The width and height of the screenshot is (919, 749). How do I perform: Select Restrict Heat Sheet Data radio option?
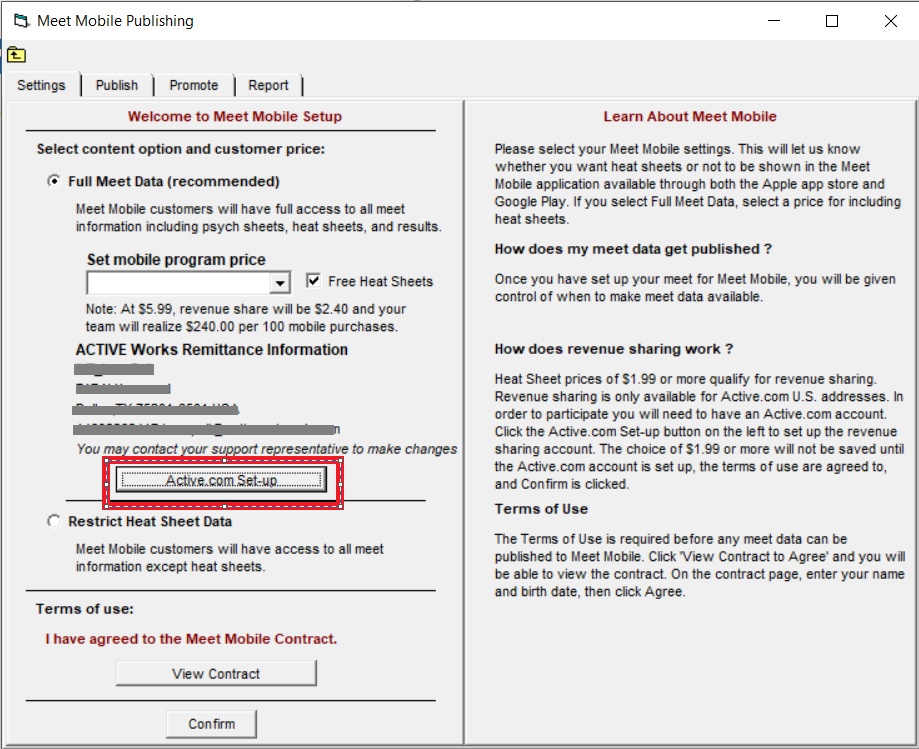54,521
